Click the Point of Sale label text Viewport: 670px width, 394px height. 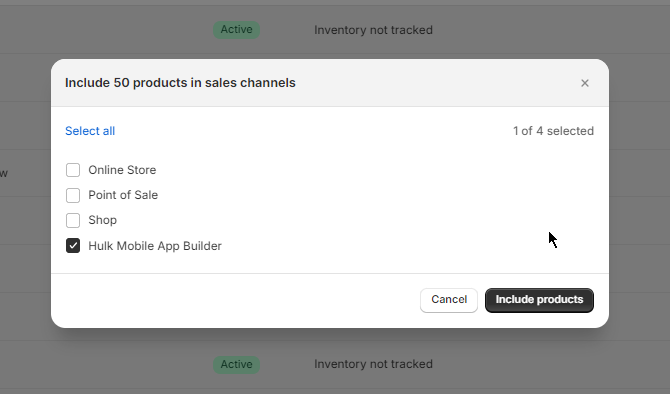tap(123, 195)
